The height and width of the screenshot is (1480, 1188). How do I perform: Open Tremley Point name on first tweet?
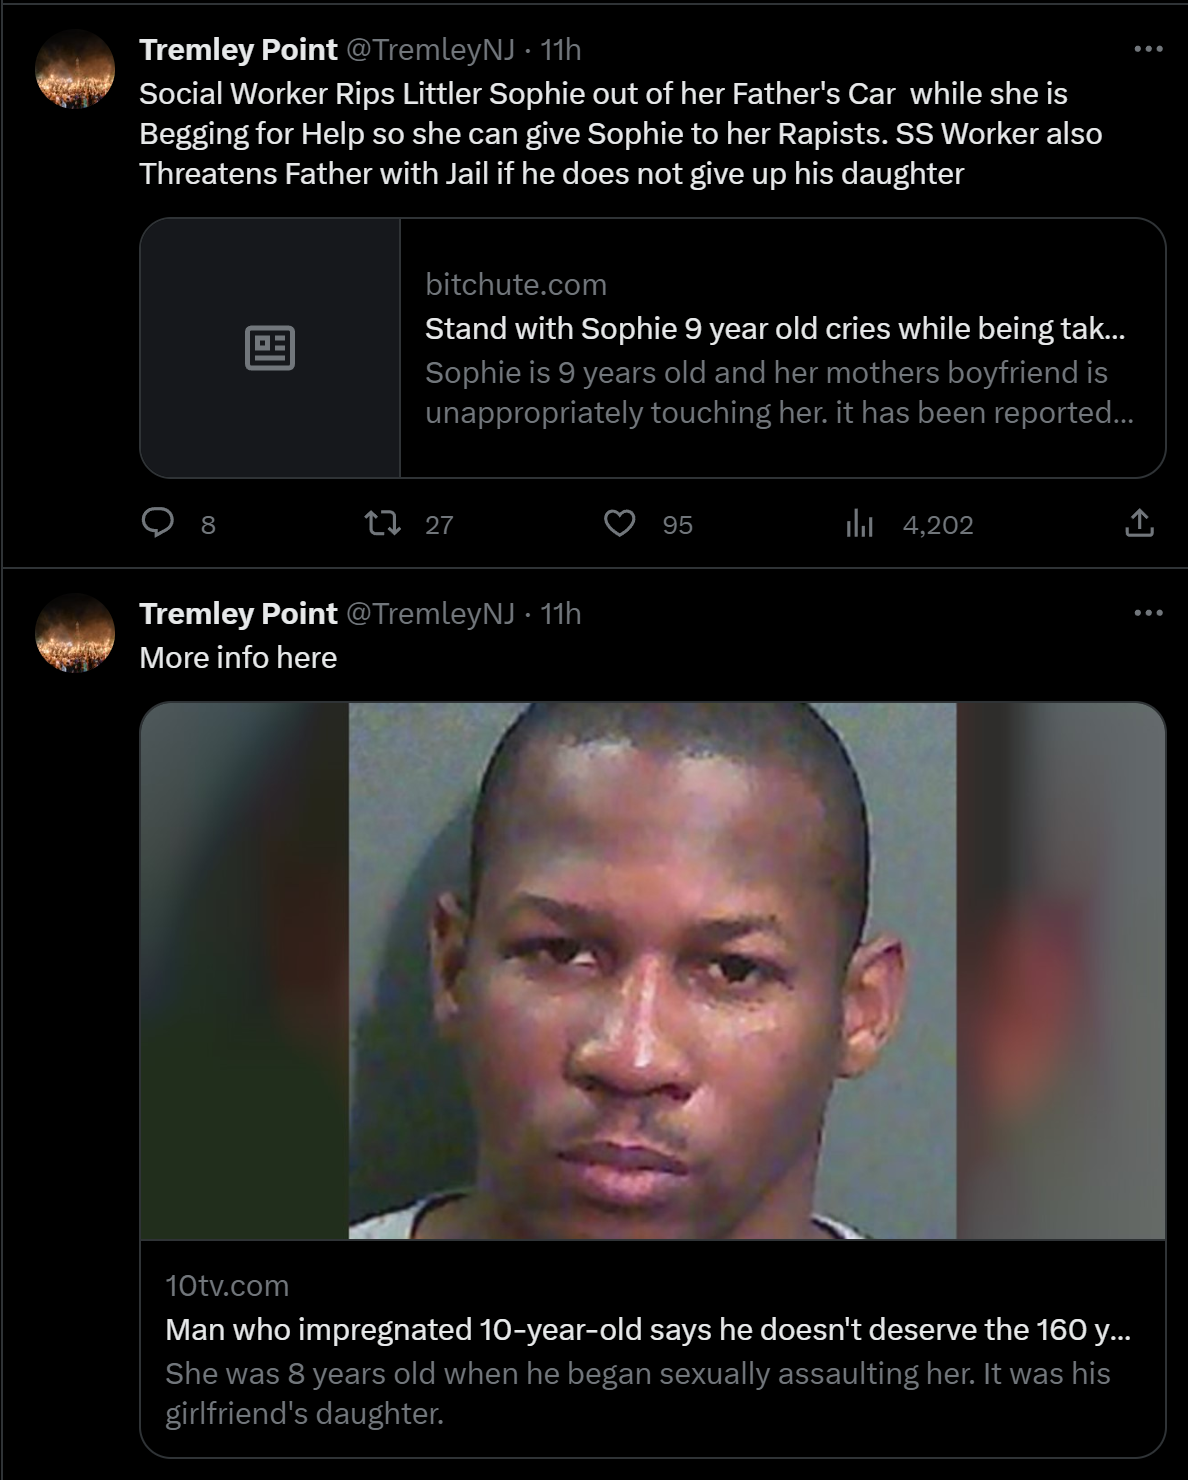(238, 49)
